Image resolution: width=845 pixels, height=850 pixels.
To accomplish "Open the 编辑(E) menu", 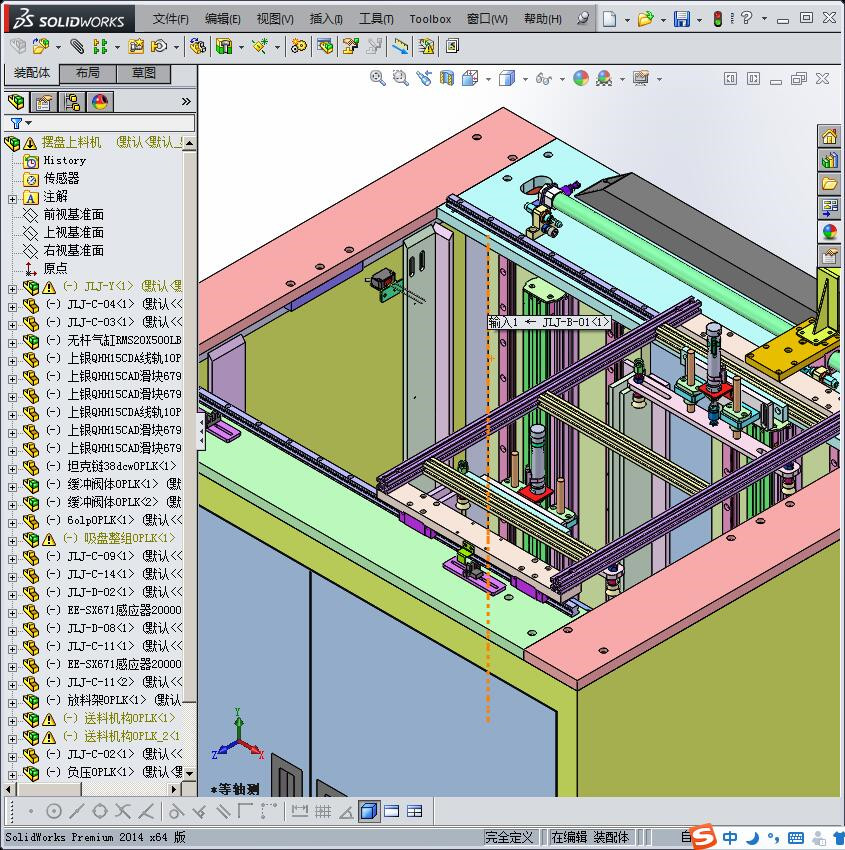I will pos(222,19).
